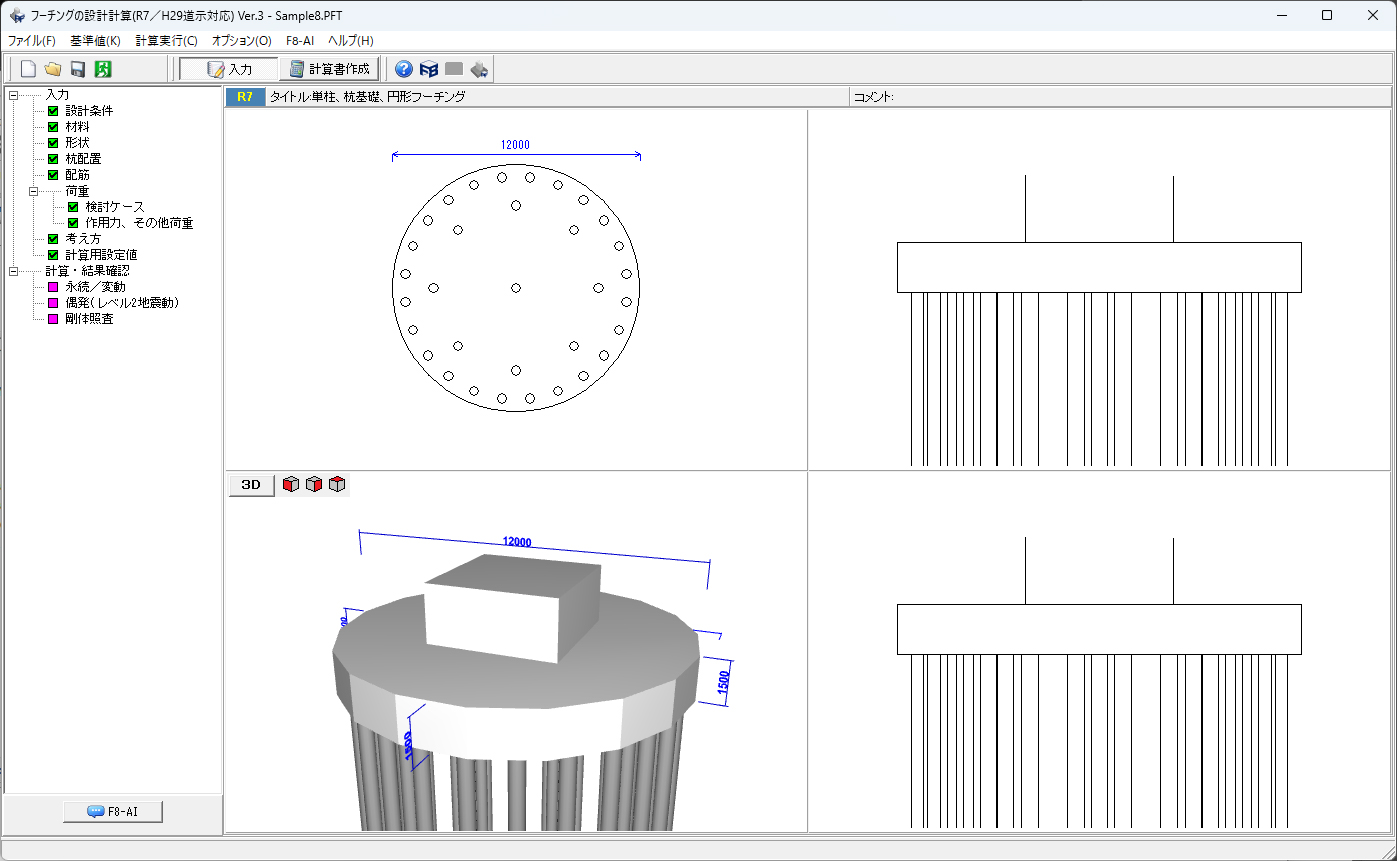Collapse the 計算・結果確認 tree node
Screen dimensions: 1397x861
[x=13, y=271]
